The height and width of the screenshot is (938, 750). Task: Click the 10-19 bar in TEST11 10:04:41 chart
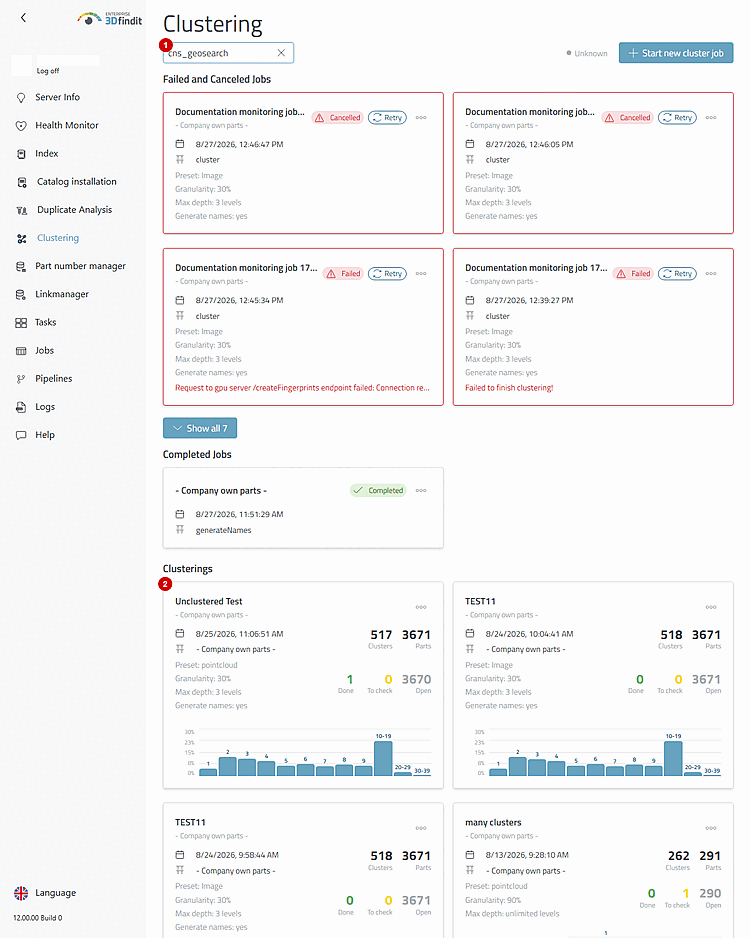point(673,759)
